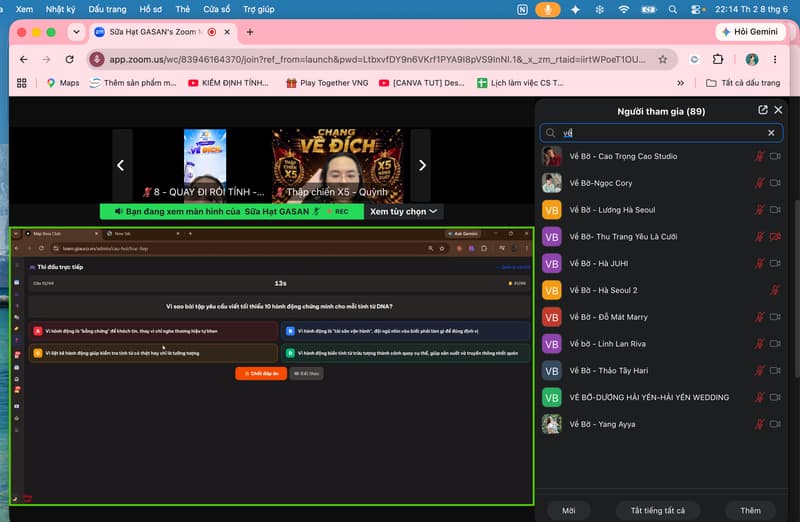Close the Sữa Hạt GASAN's Zoom tab
This screenshot has height=522, width=800.
(227, 32)
